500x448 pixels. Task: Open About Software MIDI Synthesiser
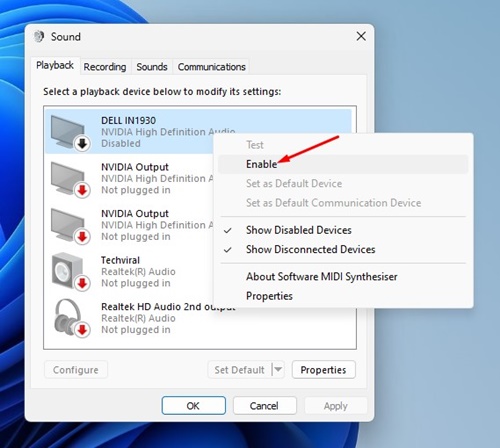click(x=343, y=276)
